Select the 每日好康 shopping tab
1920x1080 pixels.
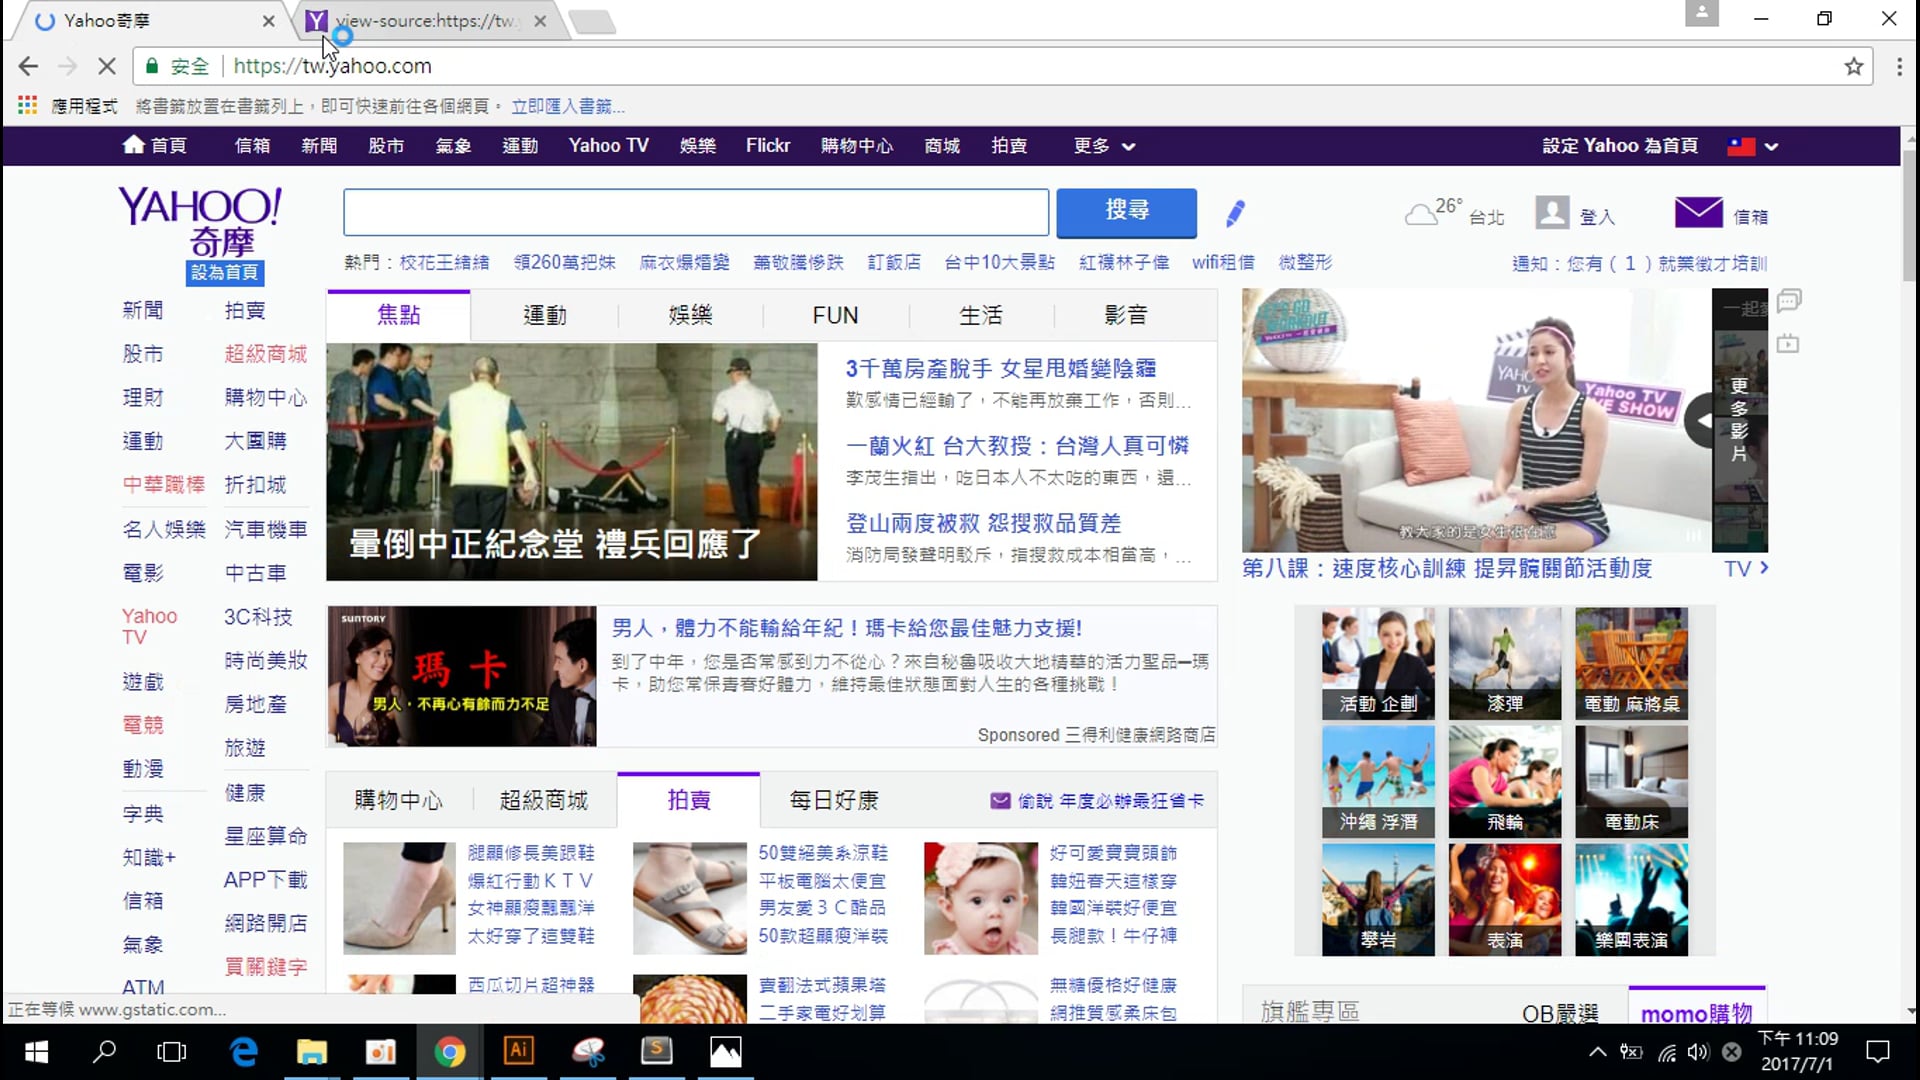point(833,800)
